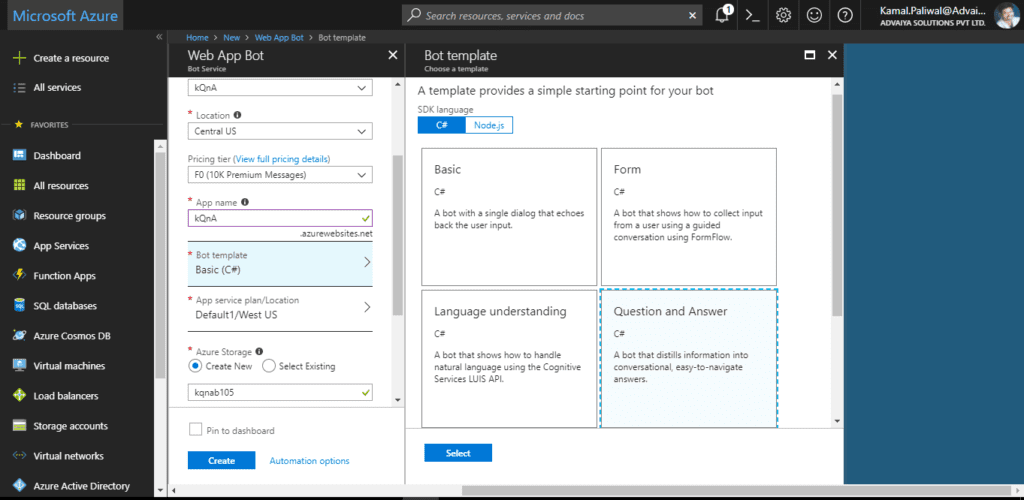Choose the Form bot template card
This screenshot has width=1024, height=500.
click(689, 217)
